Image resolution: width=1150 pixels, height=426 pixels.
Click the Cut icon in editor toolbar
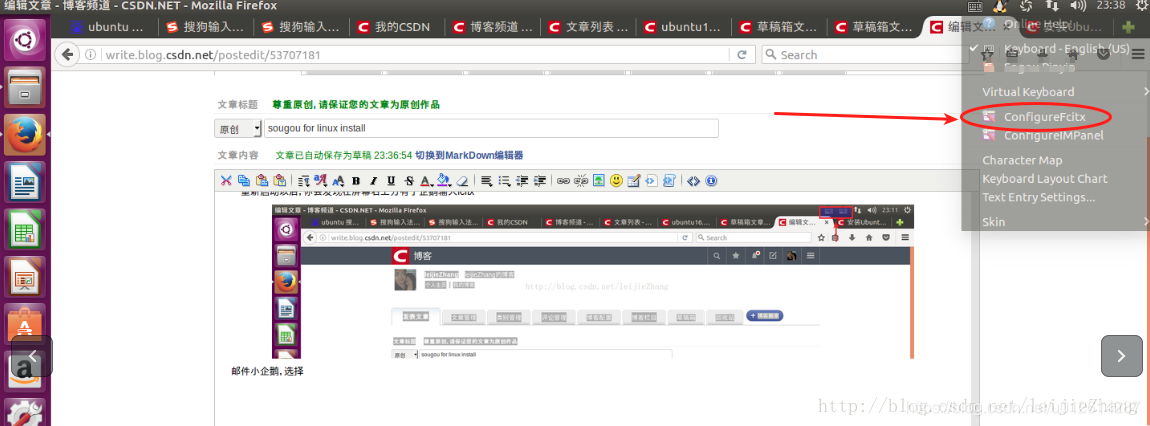coord(226,180)
